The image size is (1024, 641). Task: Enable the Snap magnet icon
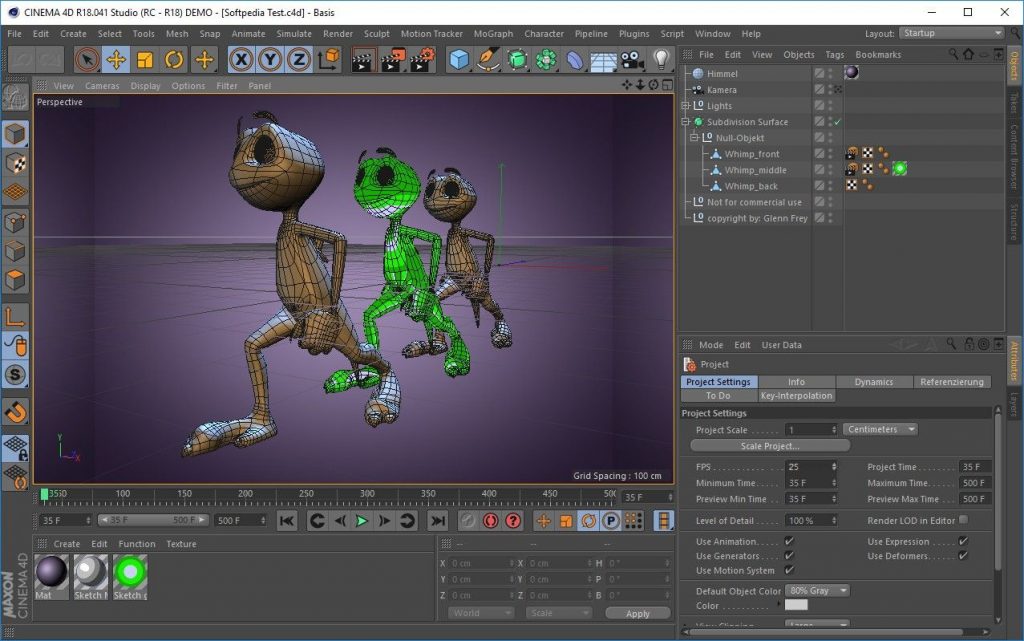pos(16,411)
